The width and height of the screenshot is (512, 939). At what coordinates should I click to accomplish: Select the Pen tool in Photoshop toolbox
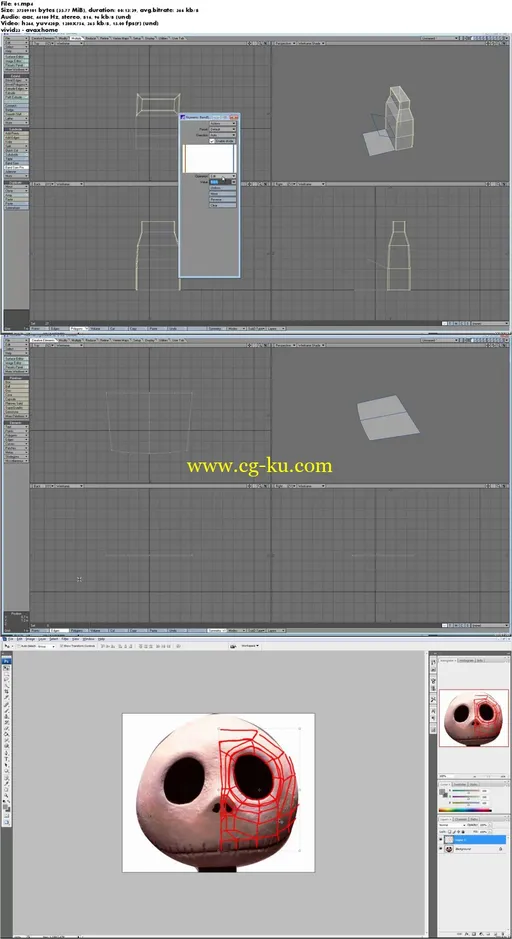[x=6, y=753]
